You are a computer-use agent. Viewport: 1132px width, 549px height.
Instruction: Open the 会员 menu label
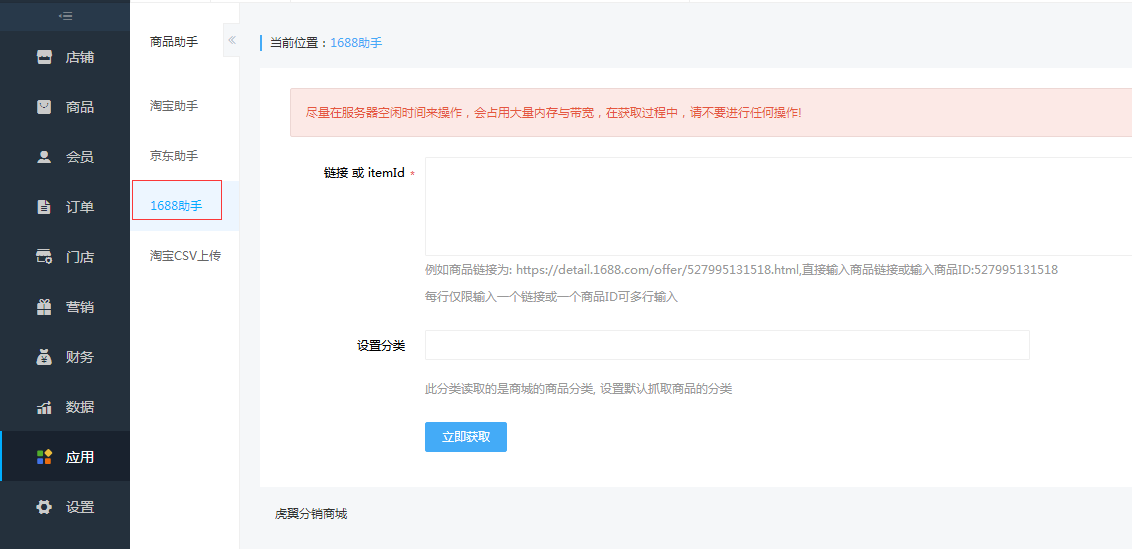tap(79, 157)
